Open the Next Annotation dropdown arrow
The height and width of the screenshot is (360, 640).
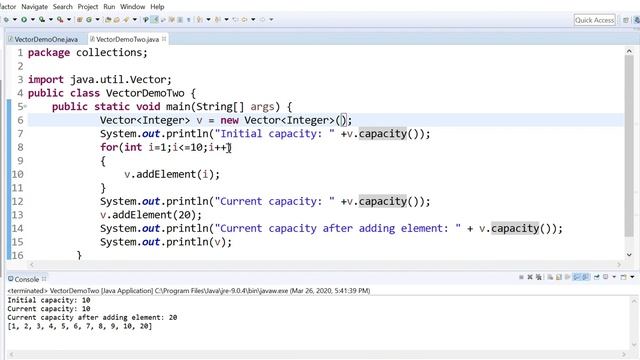click(x=209, y=19)
